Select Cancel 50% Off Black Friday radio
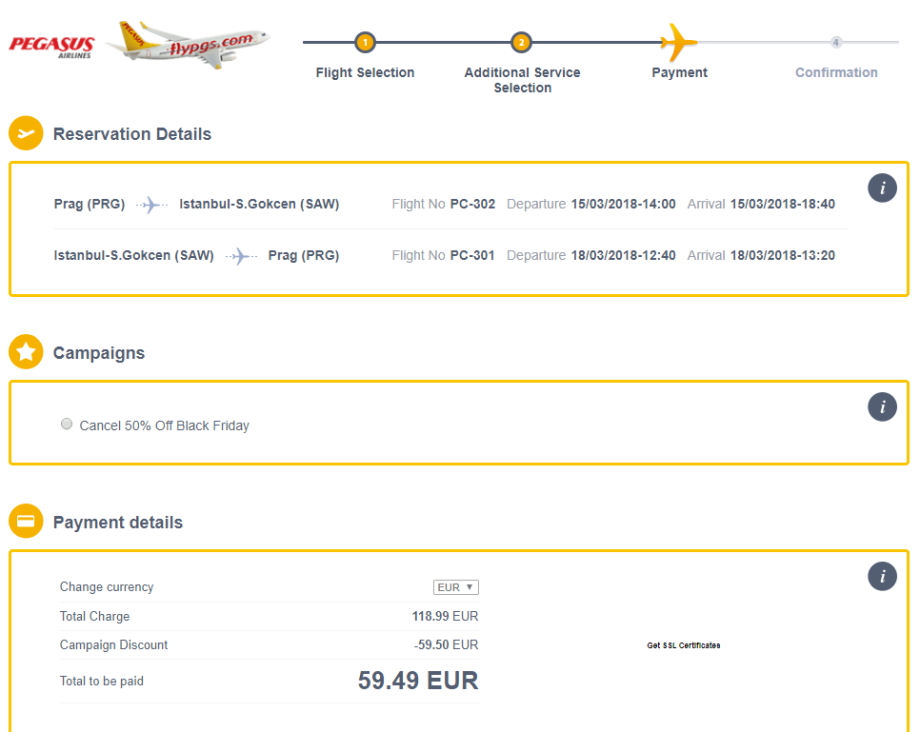The width and height of the screenshot is (920, 732). click(67, 425)
